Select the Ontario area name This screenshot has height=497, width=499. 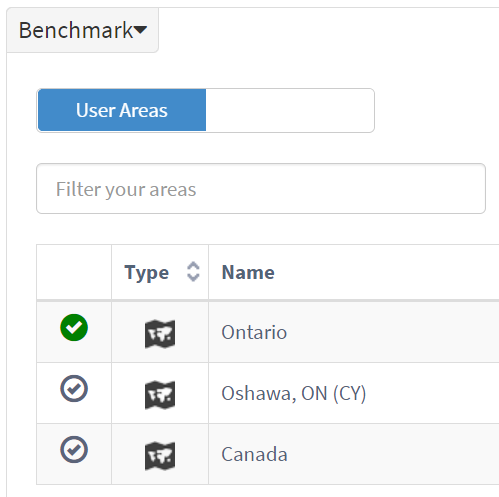254,332
